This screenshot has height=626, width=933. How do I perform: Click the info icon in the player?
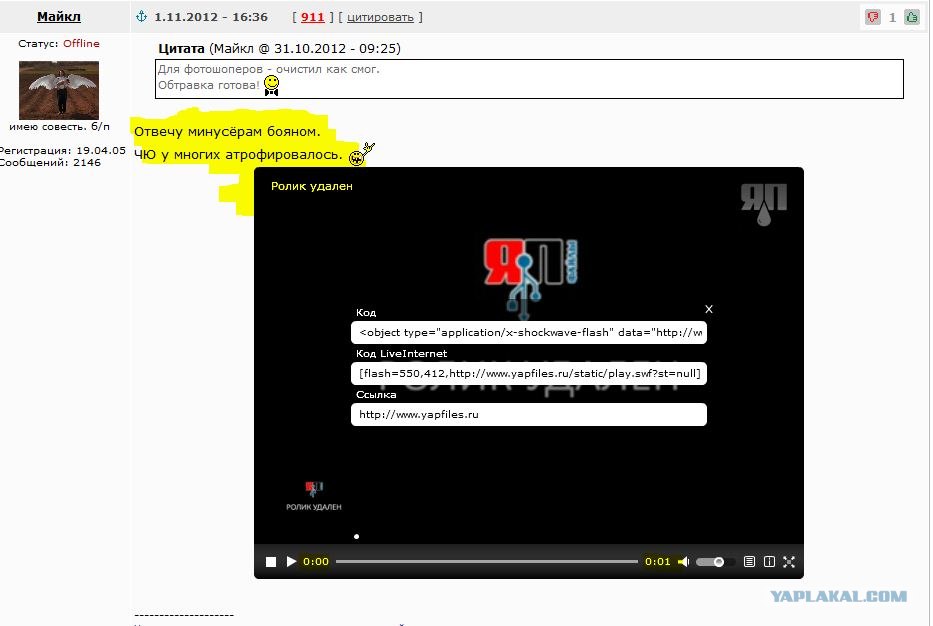[x=769, y=562]
